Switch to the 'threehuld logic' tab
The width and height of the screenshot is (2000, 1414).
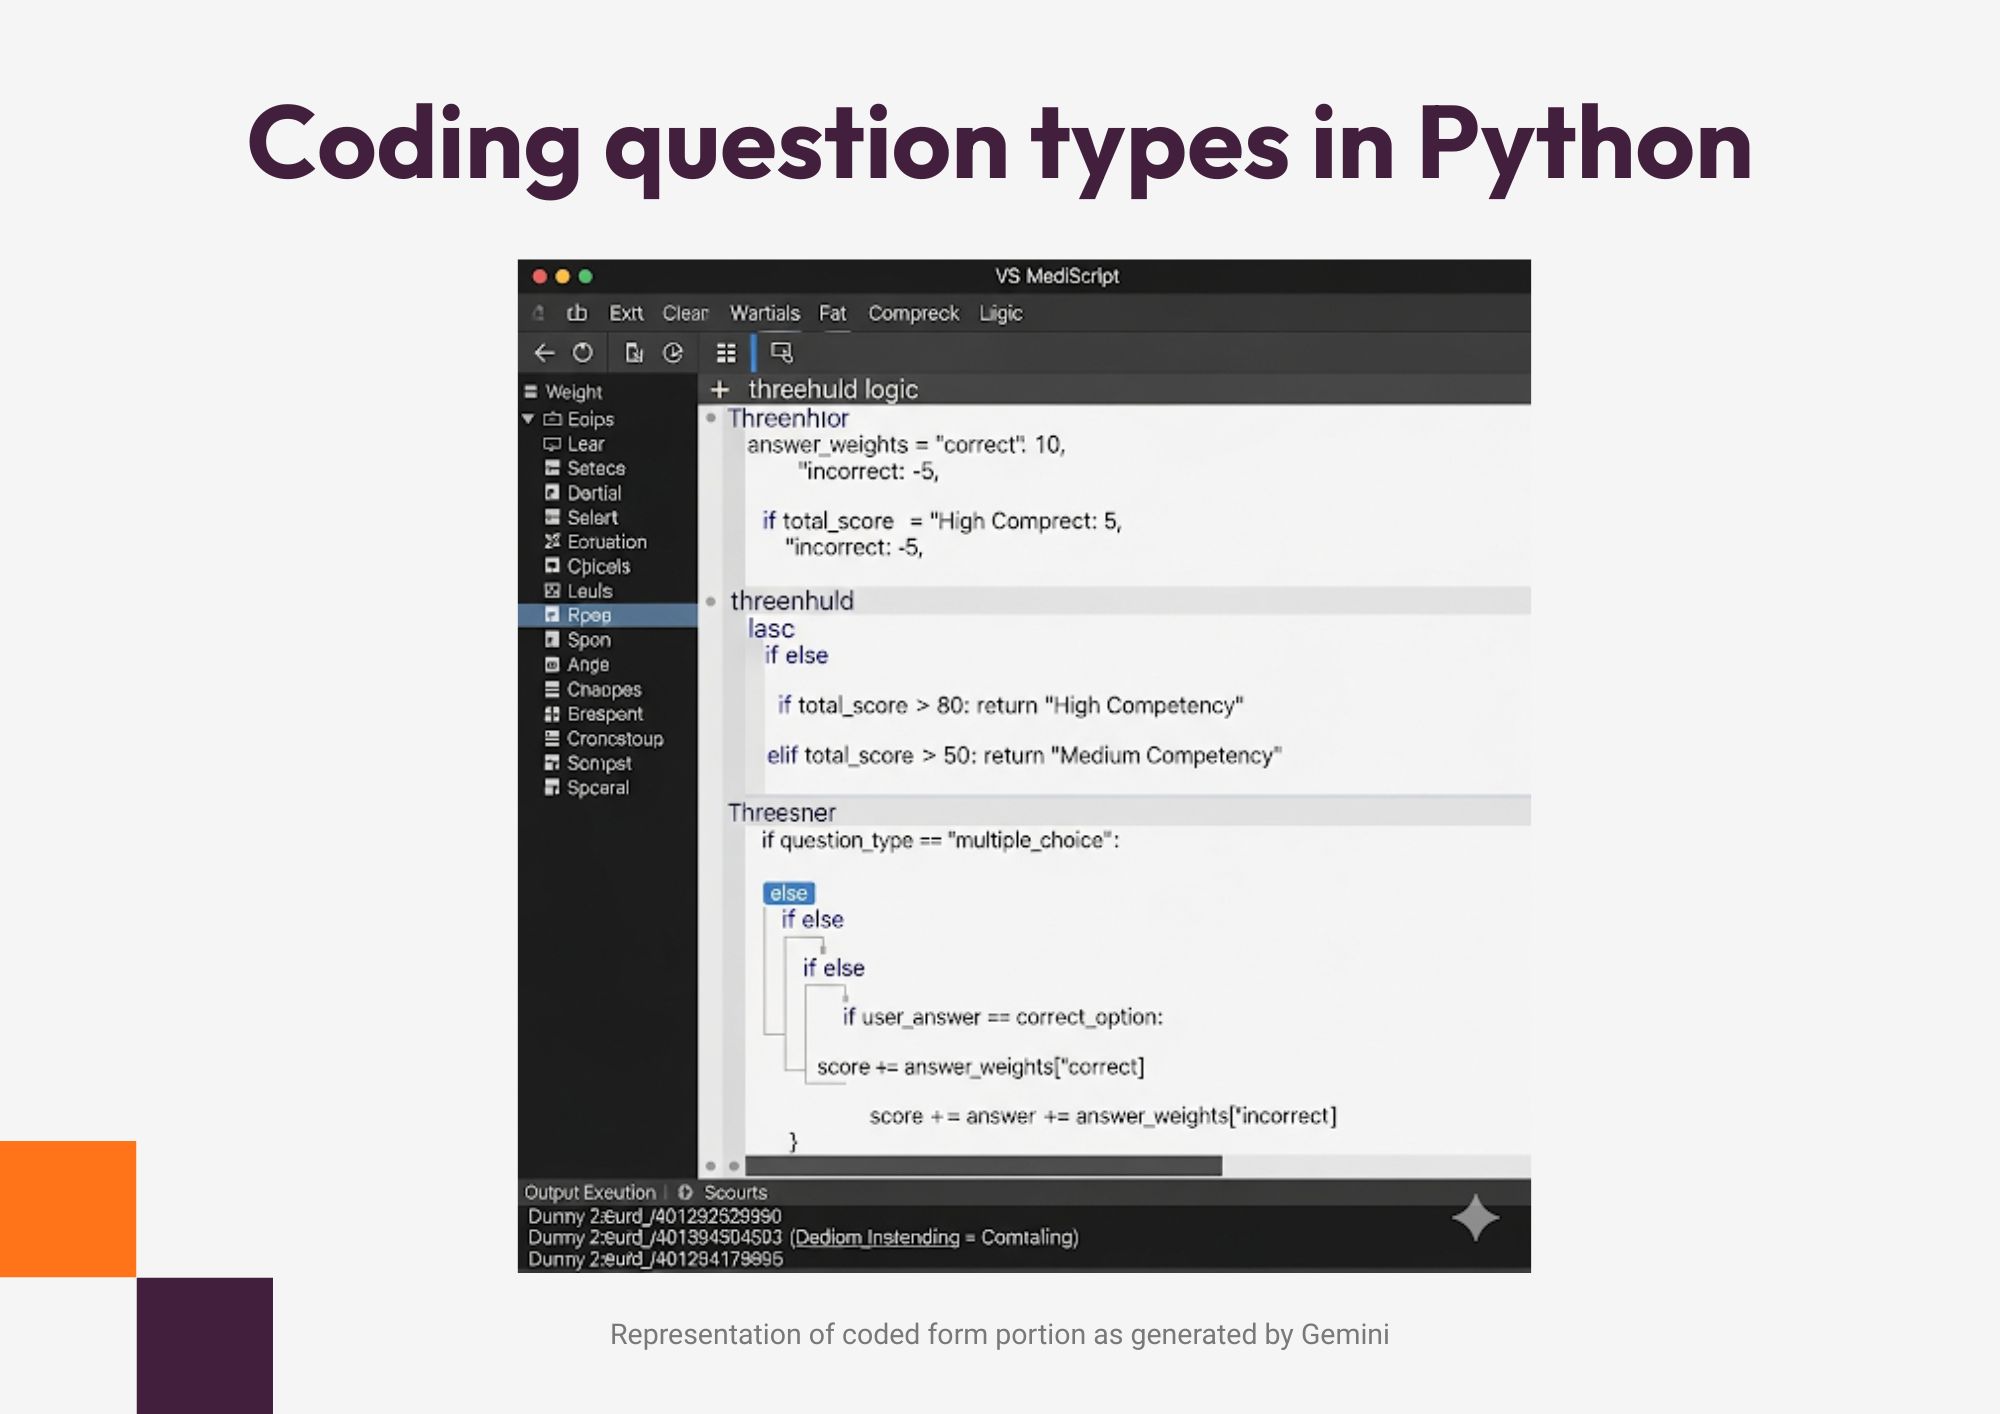point(834,389)
